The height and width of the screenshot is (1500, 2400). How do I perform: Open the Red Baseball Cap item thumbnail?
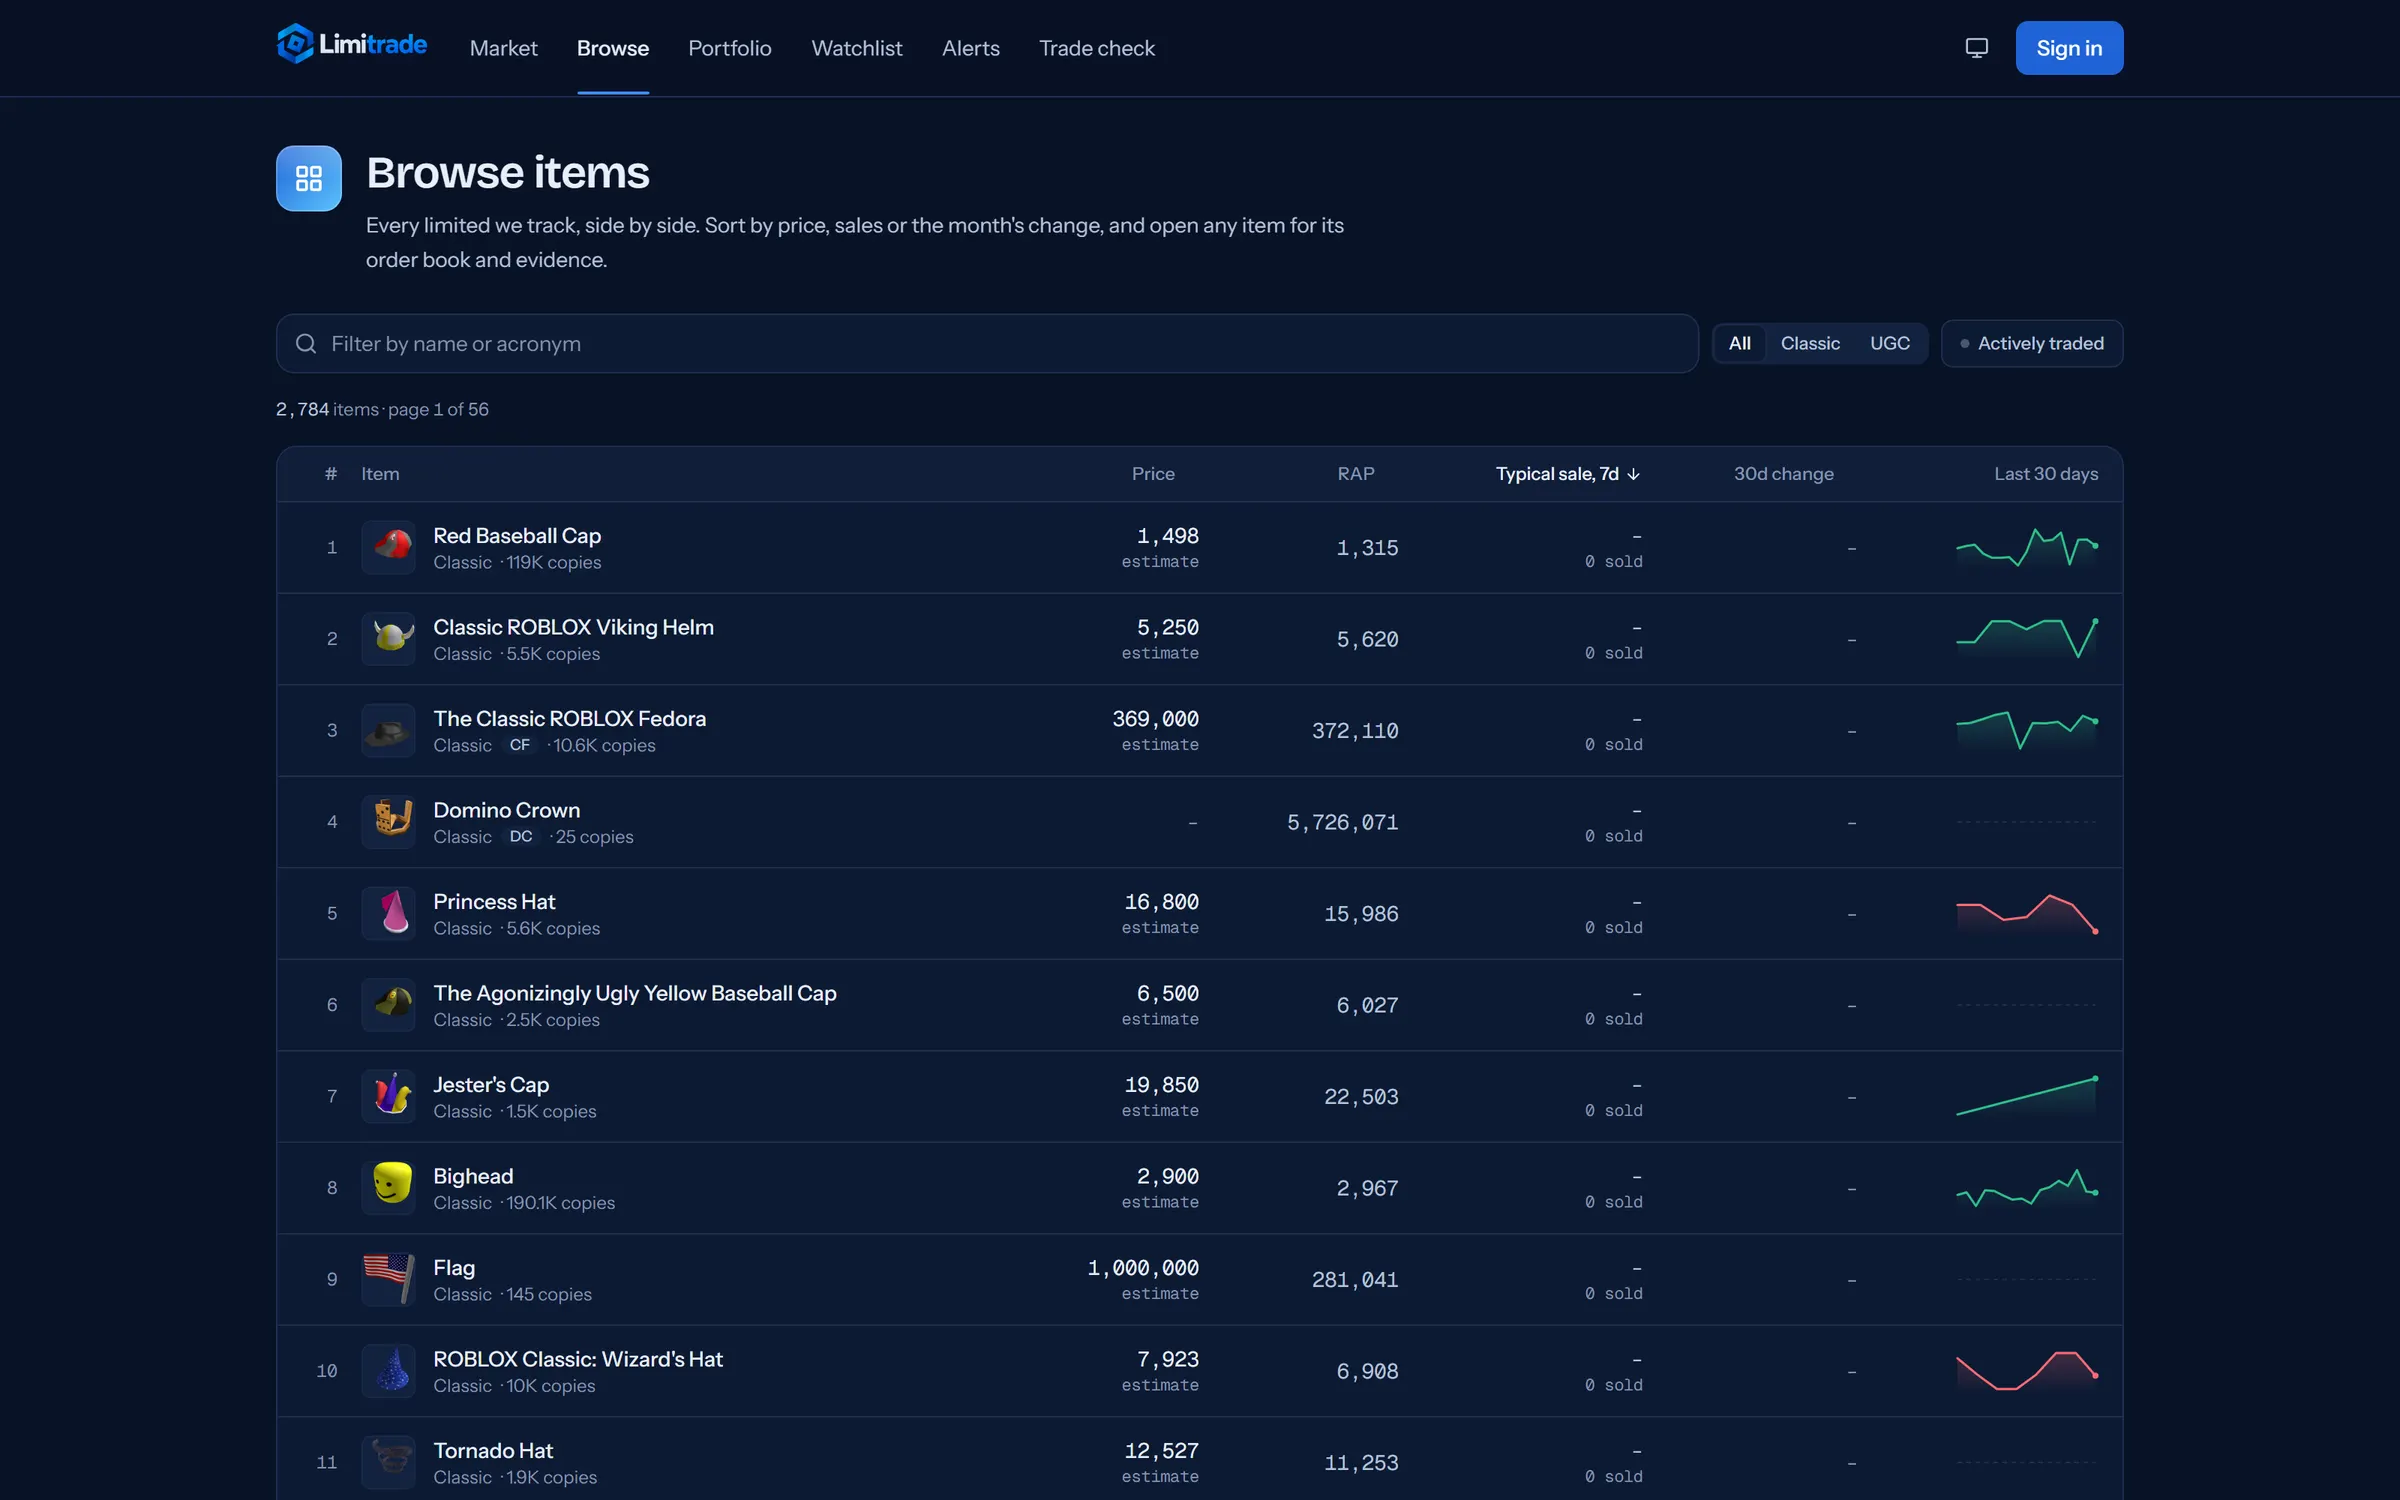(x=388, y=547)
